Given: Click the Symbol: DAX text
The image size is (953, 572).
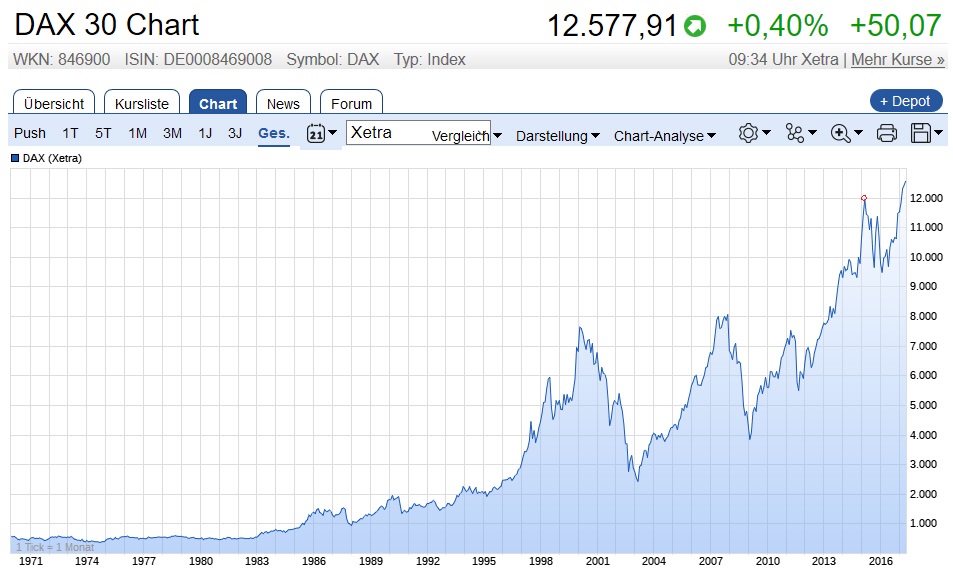Looking at the screenshot, I should pos(332,60).
